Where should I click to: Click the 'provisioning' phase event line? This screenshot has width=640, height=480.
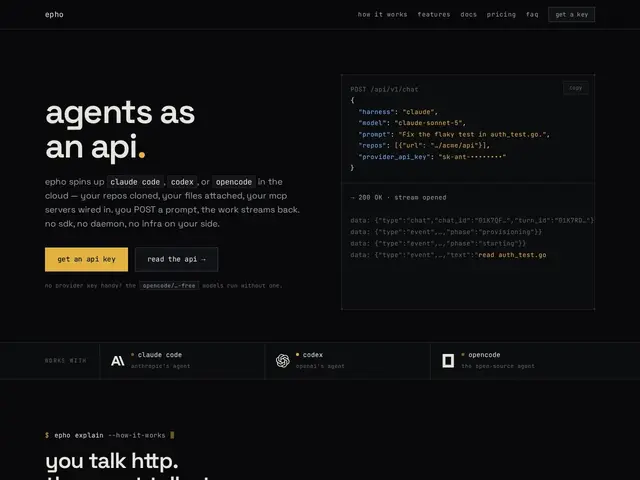[x=446, y=232]
